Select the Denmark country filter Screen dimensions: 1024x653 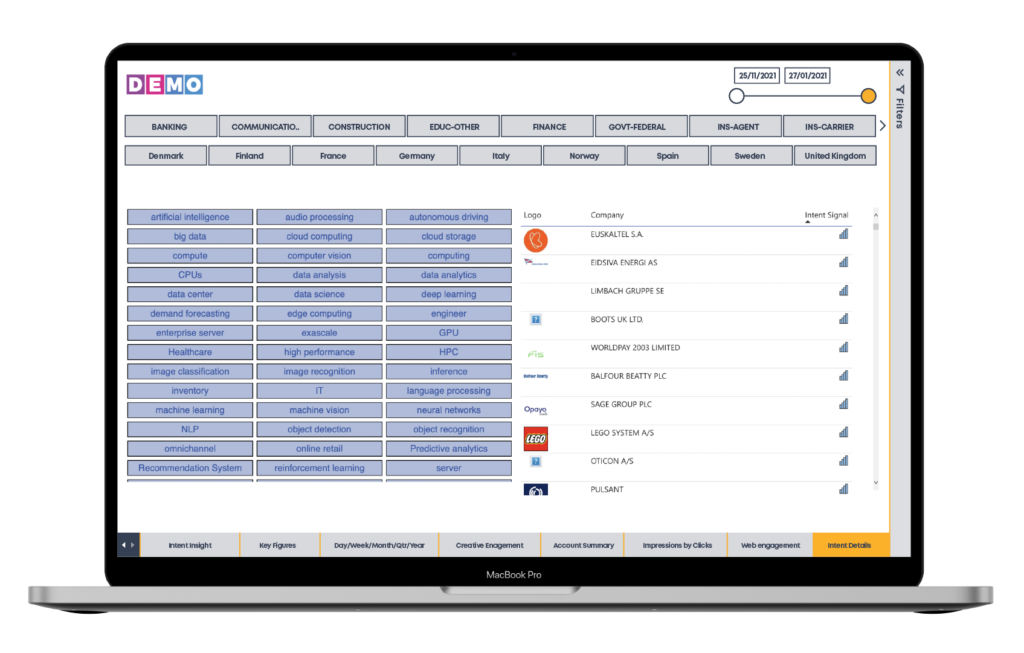click(166, 155)
